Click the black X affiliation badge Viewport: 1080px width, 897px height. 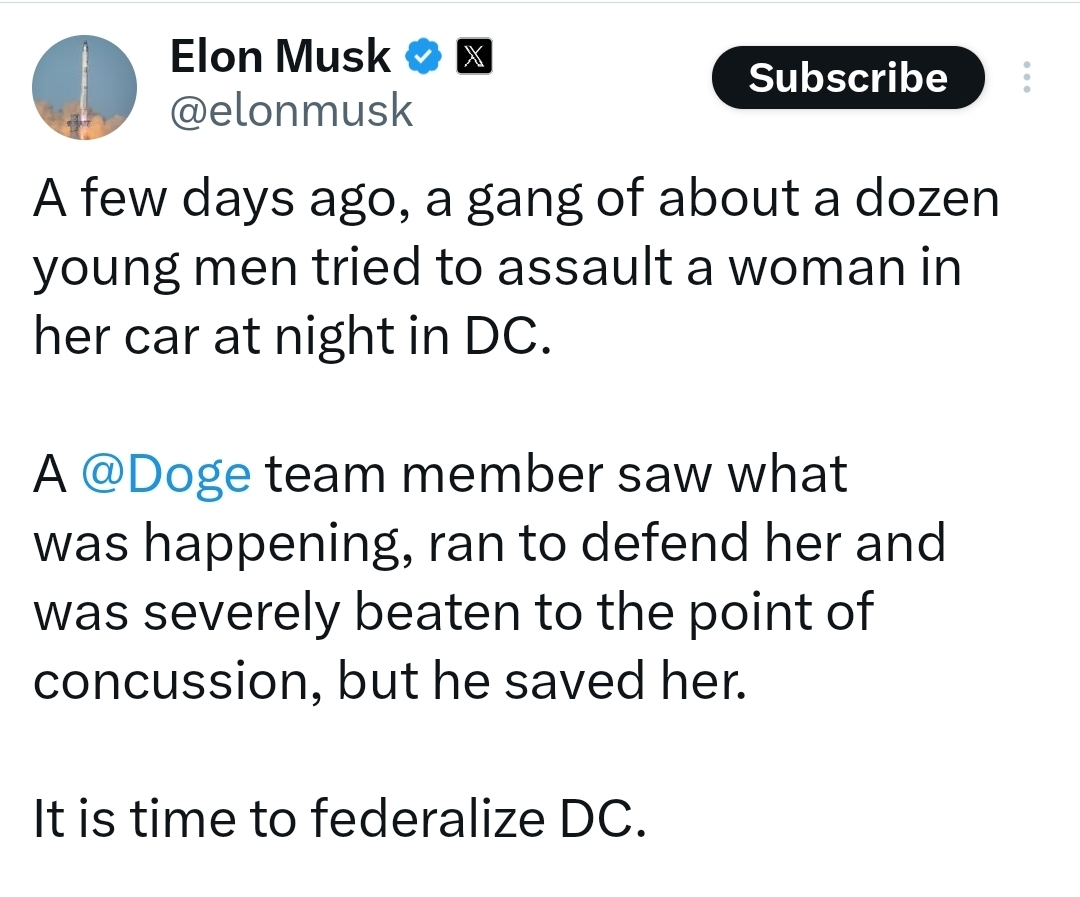click(x=474, y=56)
